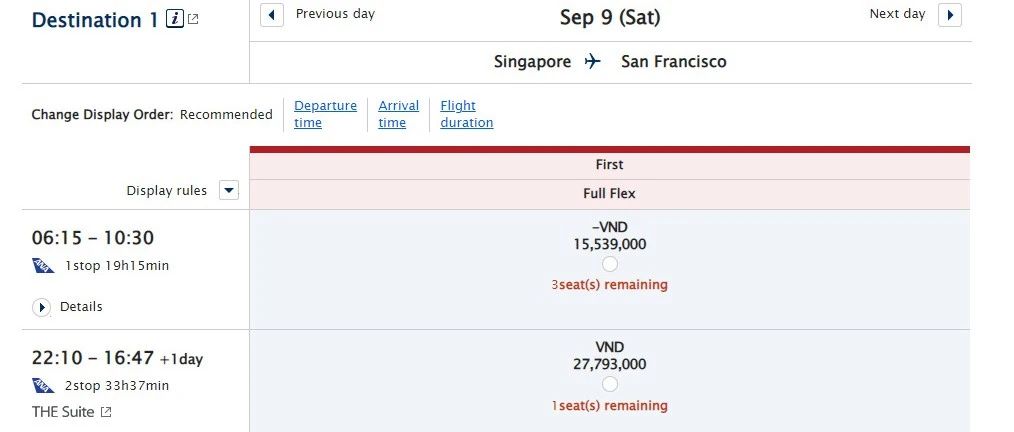The height and width of the screenshot is (432, 1014).
Task: Click the First class column header
Action: [609, 165]
